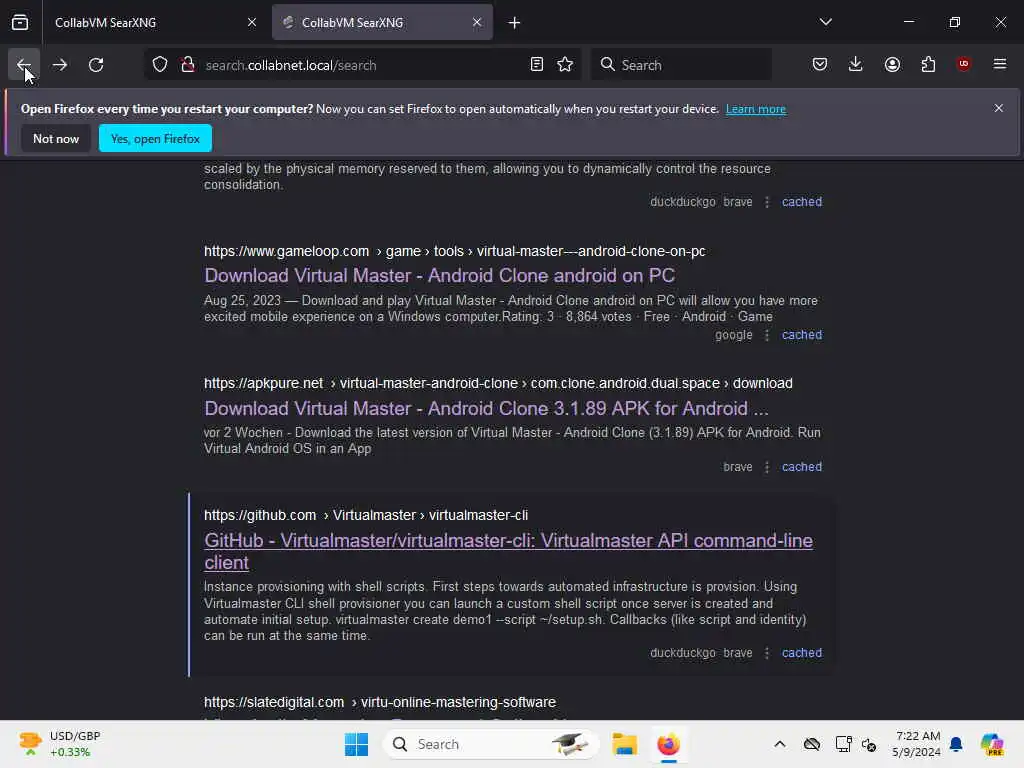Open the USD/GBP widget on the taskbar
1024x768 pixels.
coord(60,744)
